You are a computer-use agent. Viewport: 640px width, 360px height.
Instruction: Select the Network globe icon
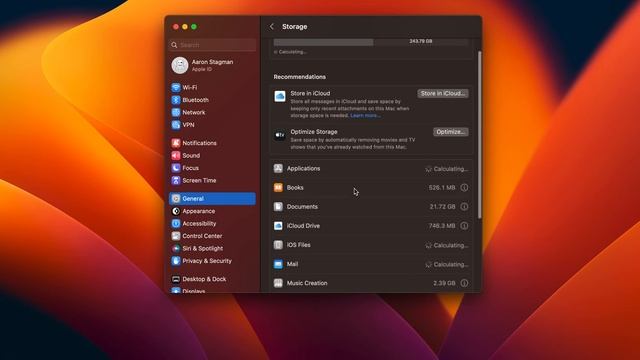tap(176, 112)
